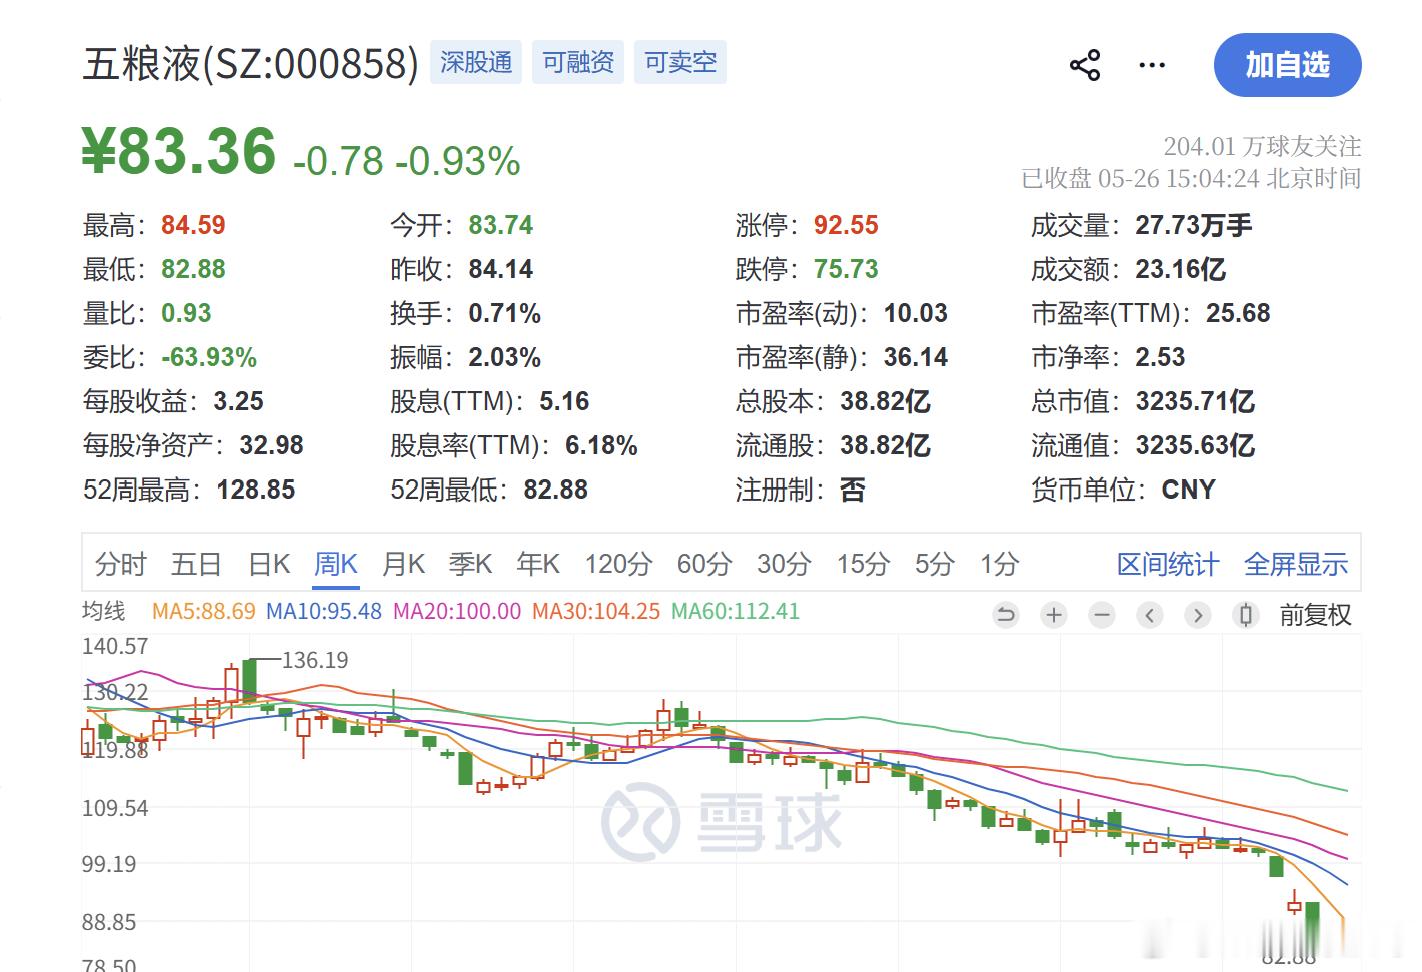Move chart right with next arrow
The height and width of the screenshot is (972, 1422).
coord(1198,615)
